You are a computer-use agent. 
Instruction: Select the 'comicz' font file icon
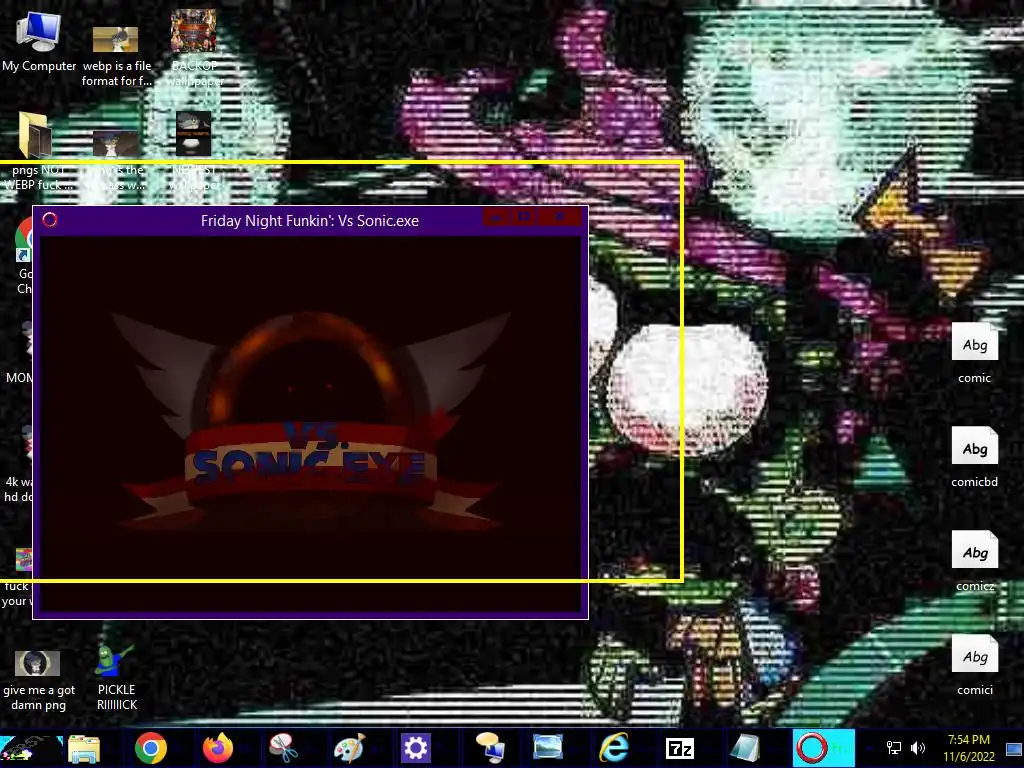pyautogui.click(x=974, y=560)
